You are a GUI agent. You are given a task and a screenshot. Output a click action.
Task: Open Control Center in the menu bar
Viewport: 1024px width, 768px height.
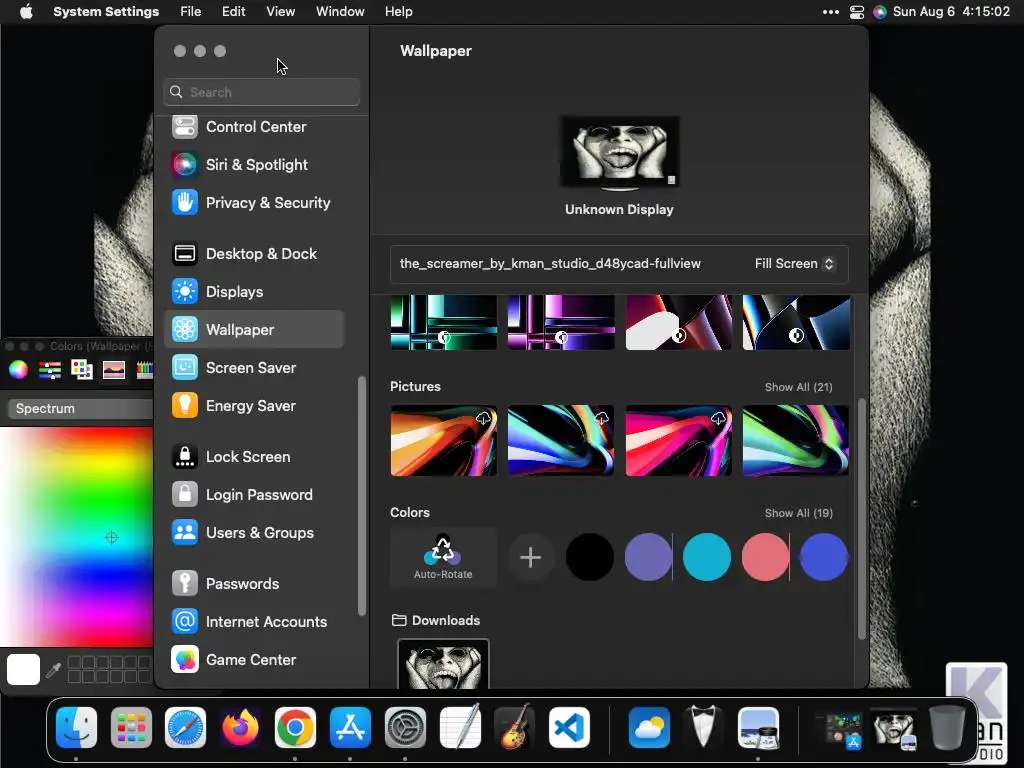[857, 12]
